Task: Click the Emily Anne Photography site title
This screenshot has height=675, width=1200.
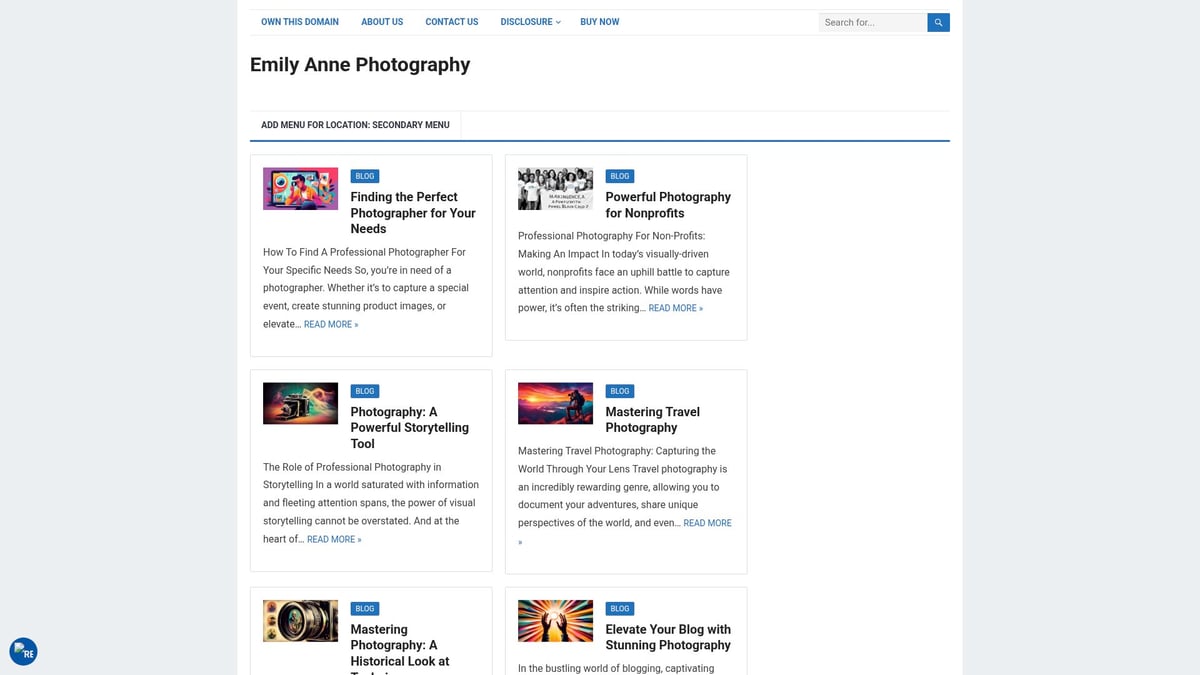Action: point(360,65)
